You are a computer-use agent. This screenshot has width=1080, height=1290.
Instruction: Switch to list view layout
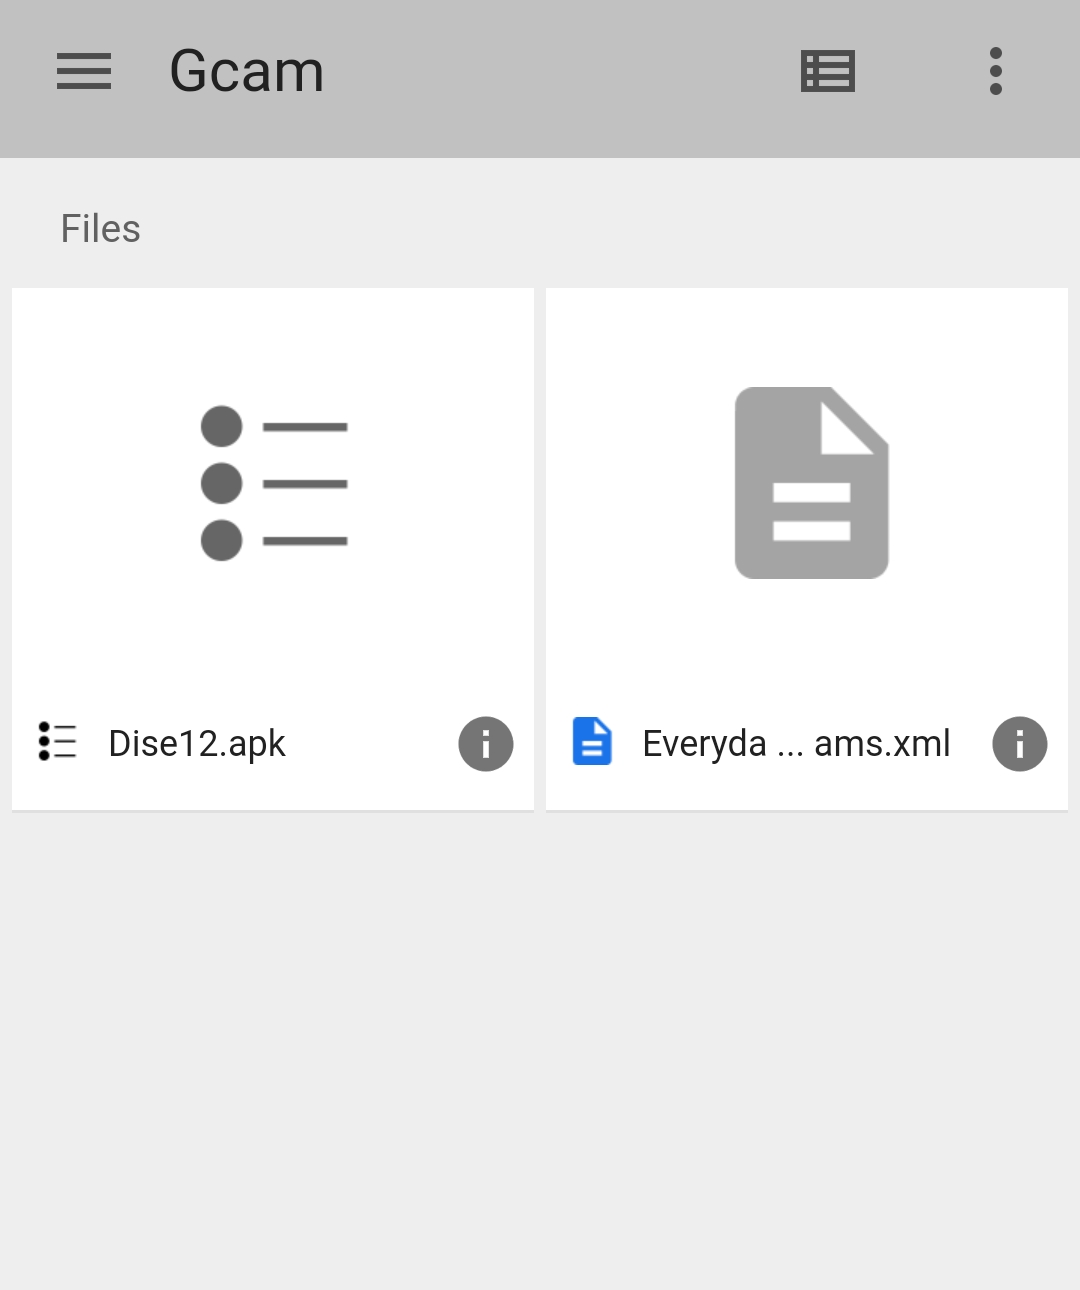point(828,72)
